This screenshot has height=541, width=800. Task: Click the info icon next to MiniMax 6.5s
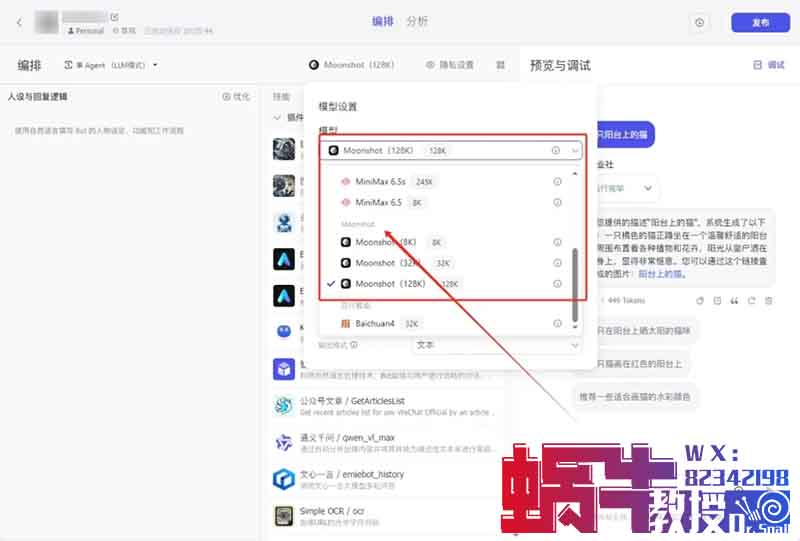point(557,182)
